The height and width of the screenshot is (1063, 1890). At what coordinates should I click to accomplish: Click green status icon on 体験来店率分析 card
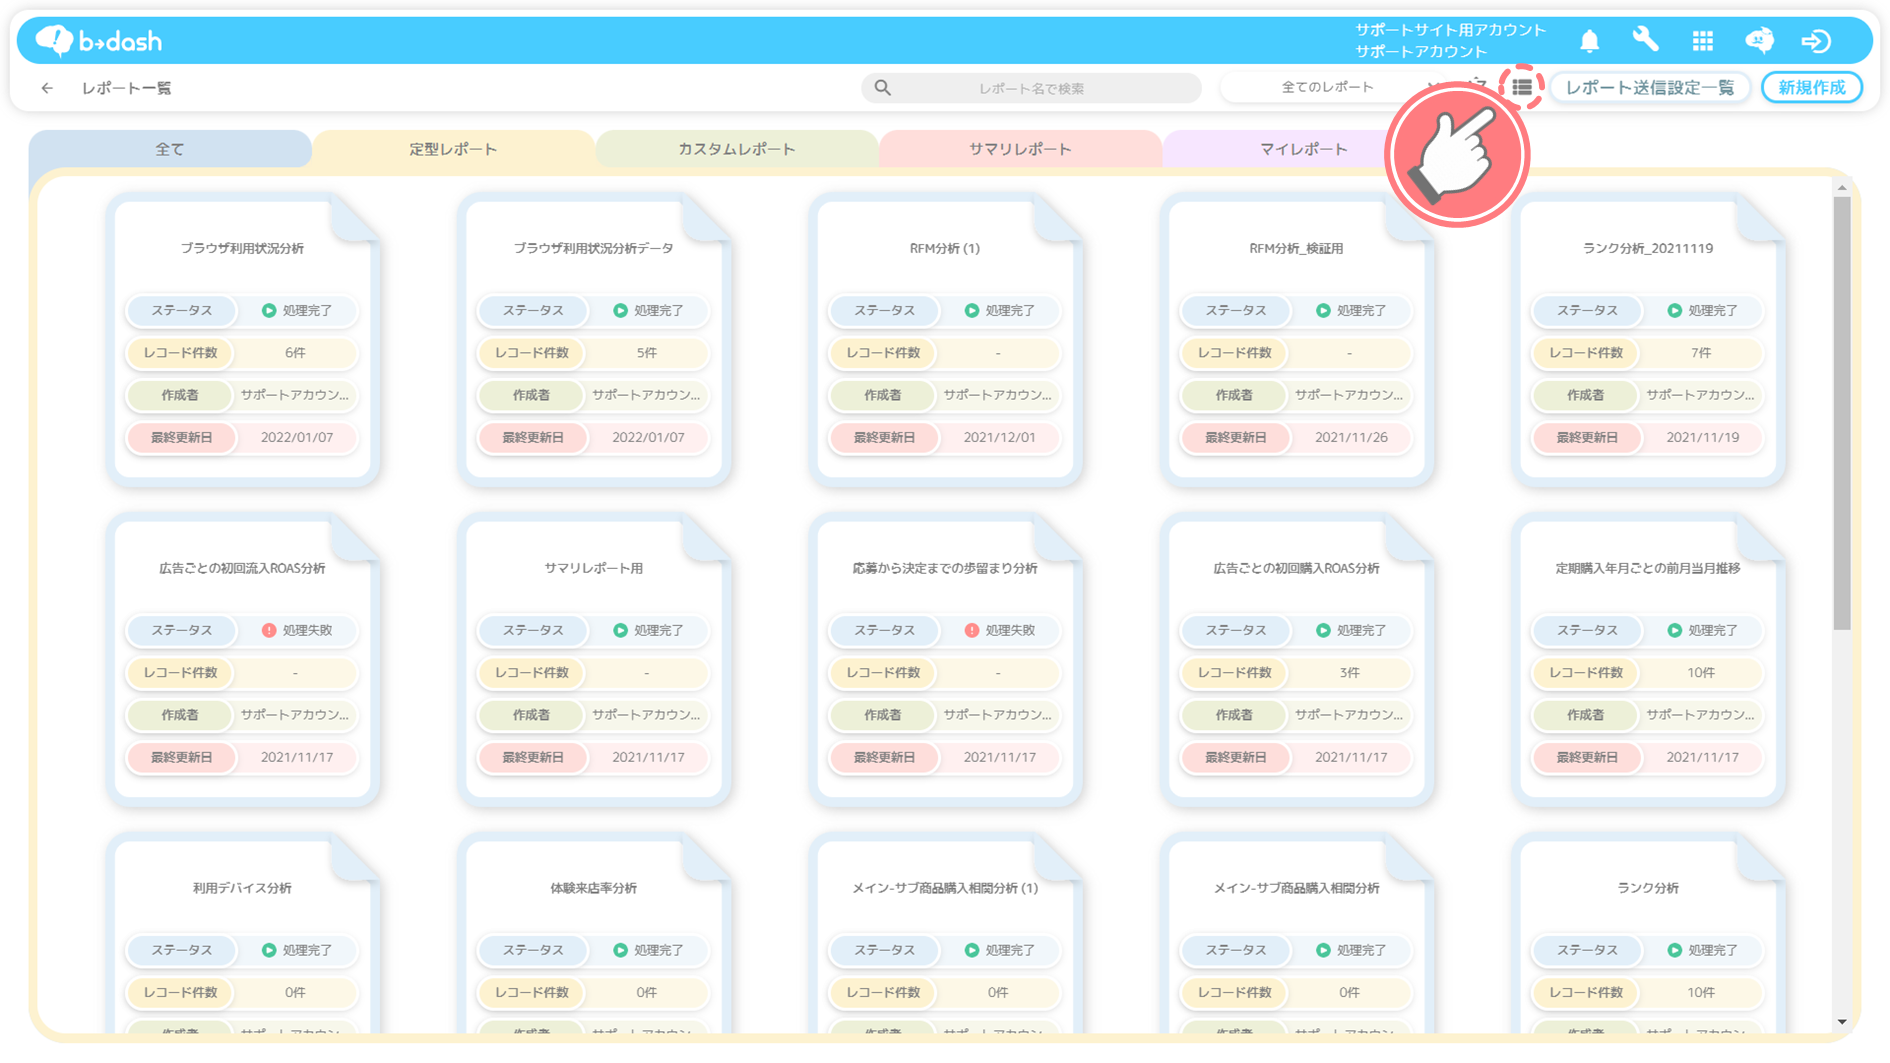(x=620, y=951)
